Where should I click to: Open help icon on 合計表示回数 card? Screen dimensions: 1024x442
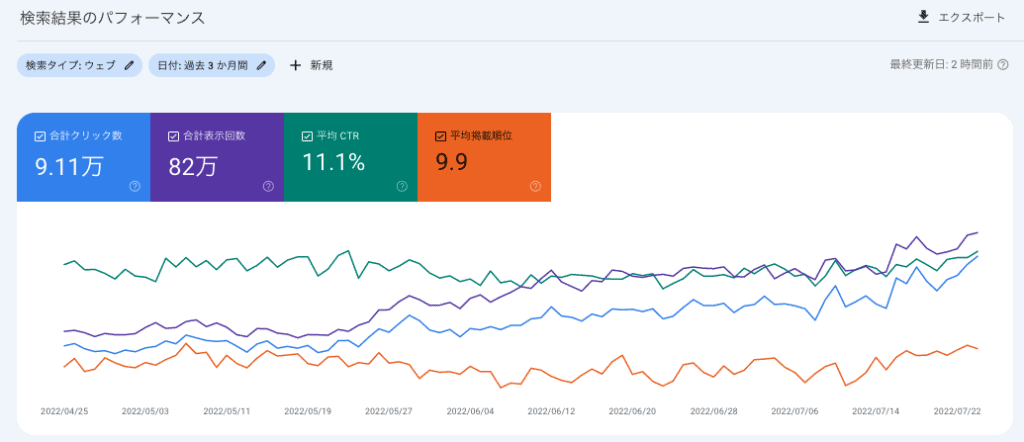[x=268, y=186]
